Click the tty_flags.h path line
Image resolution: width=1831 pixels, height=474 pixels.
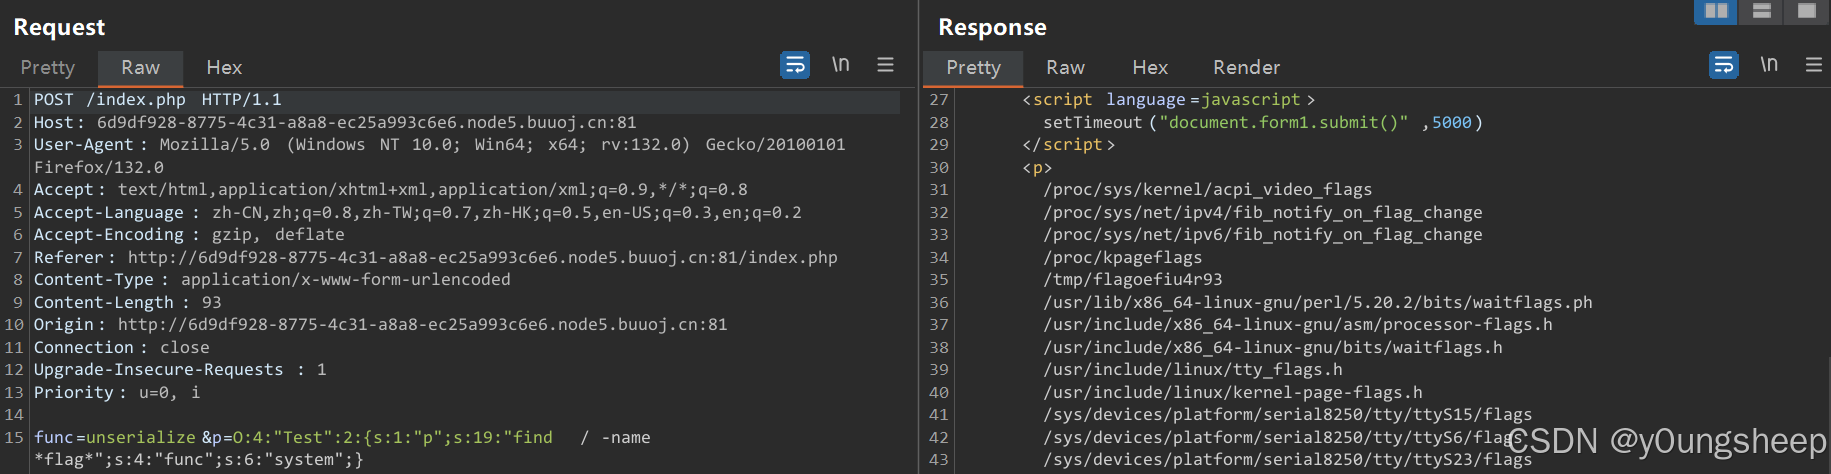coord(1193,370)
